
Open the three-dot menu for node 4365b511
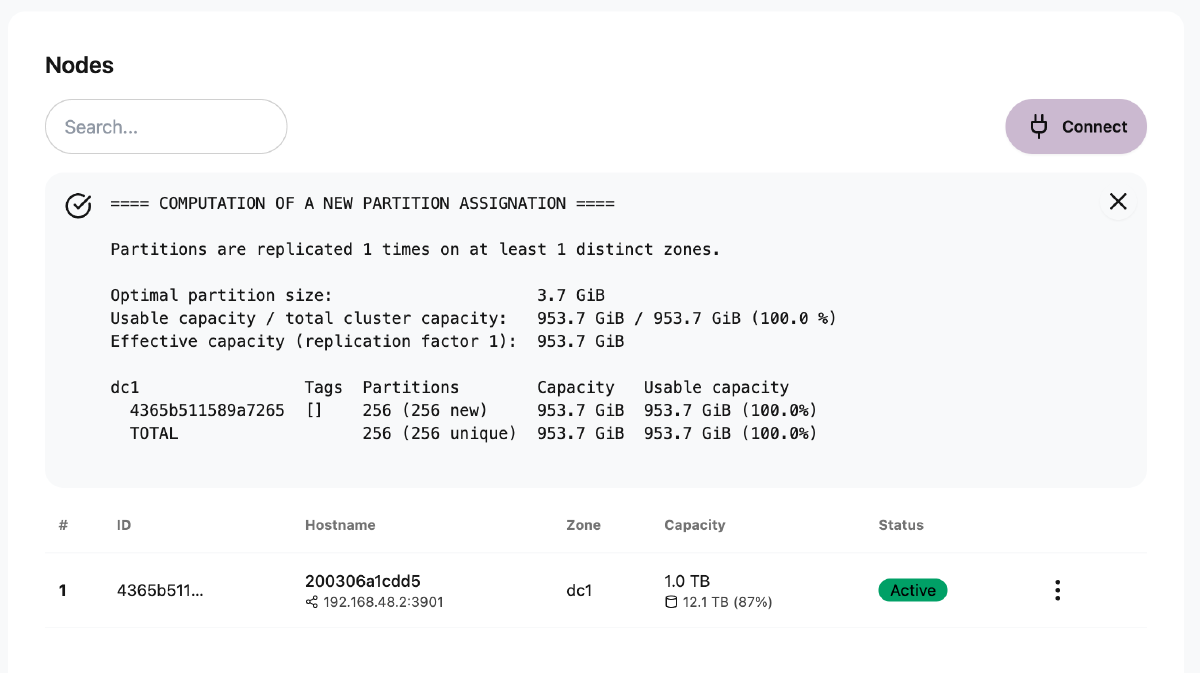point(1057,591)
